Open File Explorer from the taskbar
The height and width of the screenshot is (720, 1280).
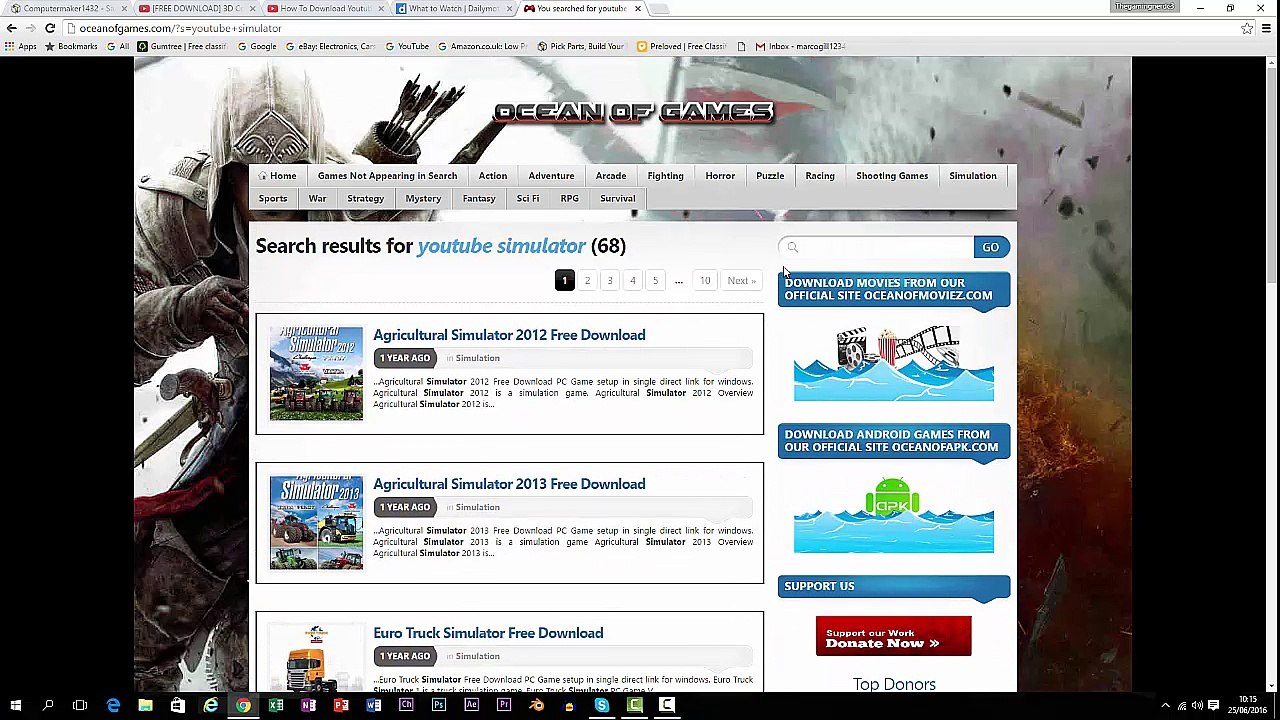tap(145, 706)
